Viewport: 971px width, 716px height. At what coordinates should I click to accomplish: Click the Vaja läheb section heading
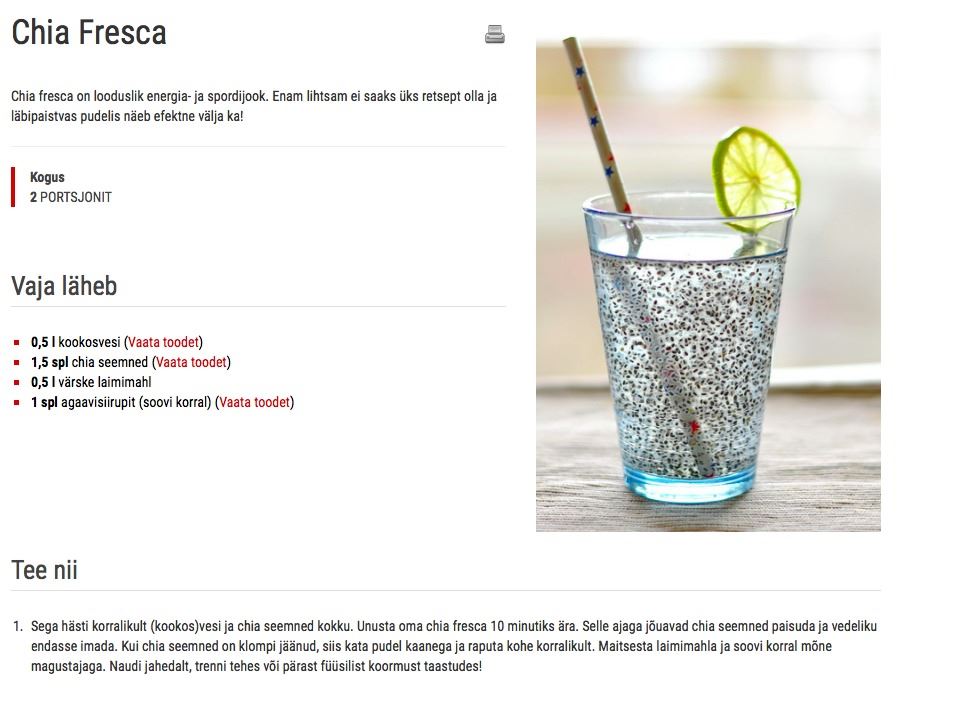(x=64, y=286)
